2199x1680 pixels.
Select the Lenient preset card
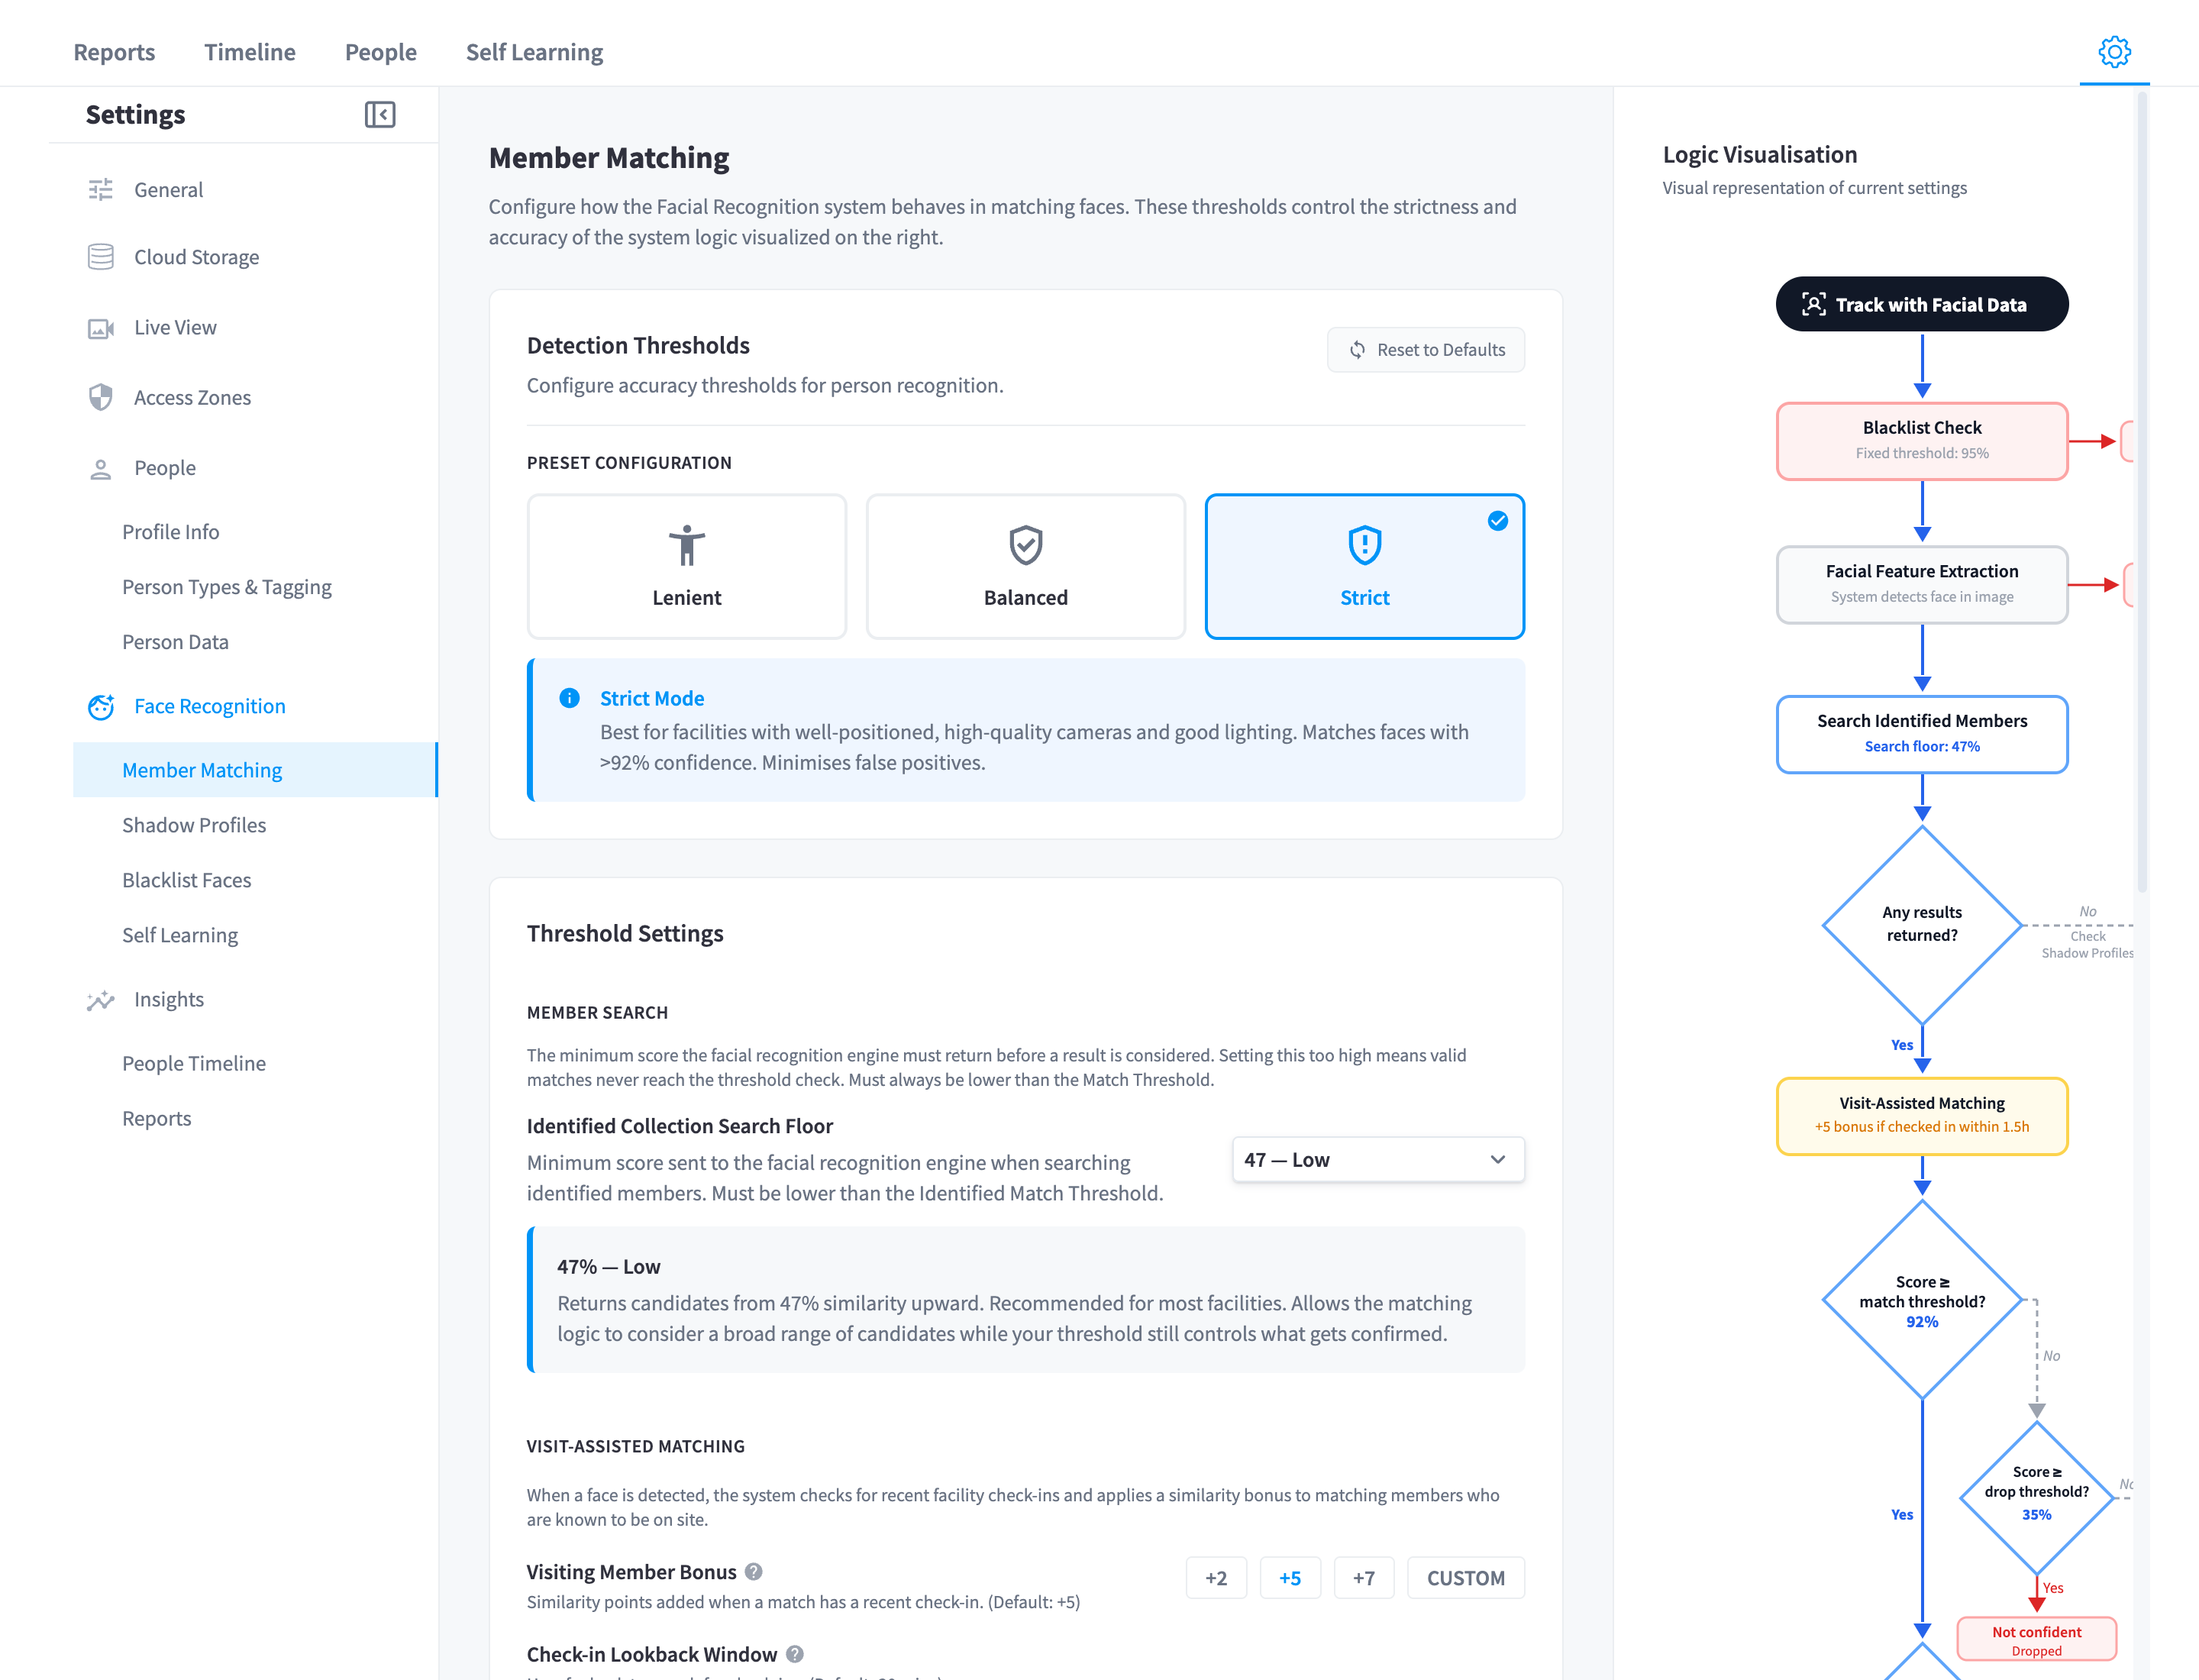coord(687,566)
